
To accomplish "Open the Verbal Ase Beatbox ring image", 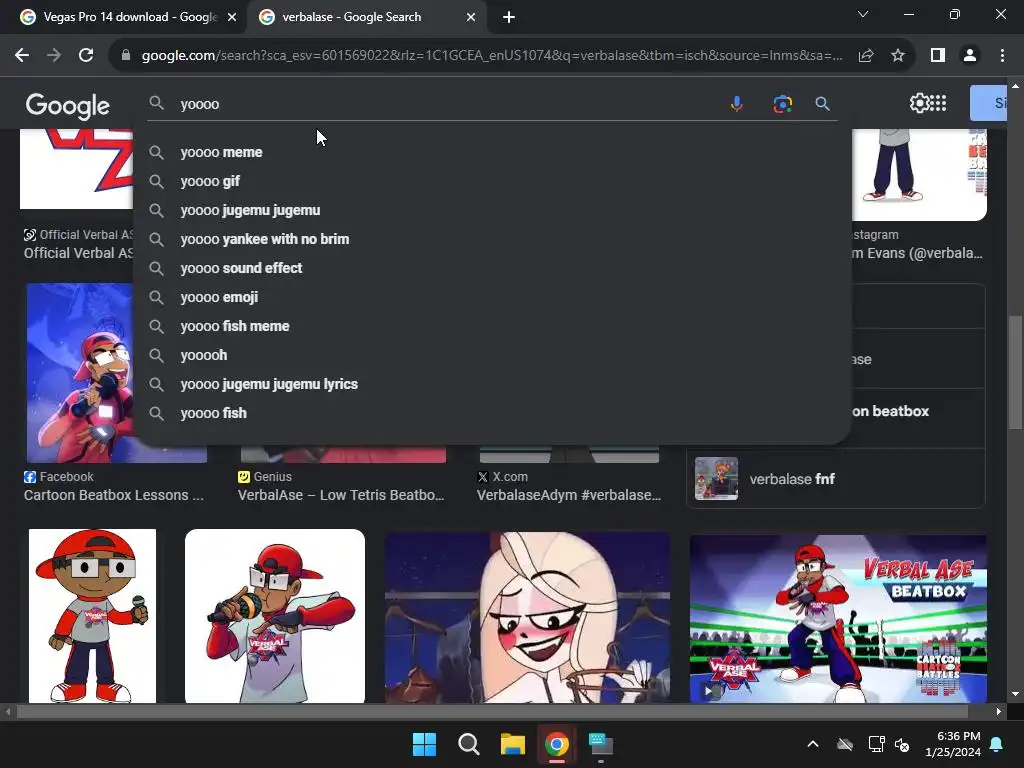I will (838, 619).
